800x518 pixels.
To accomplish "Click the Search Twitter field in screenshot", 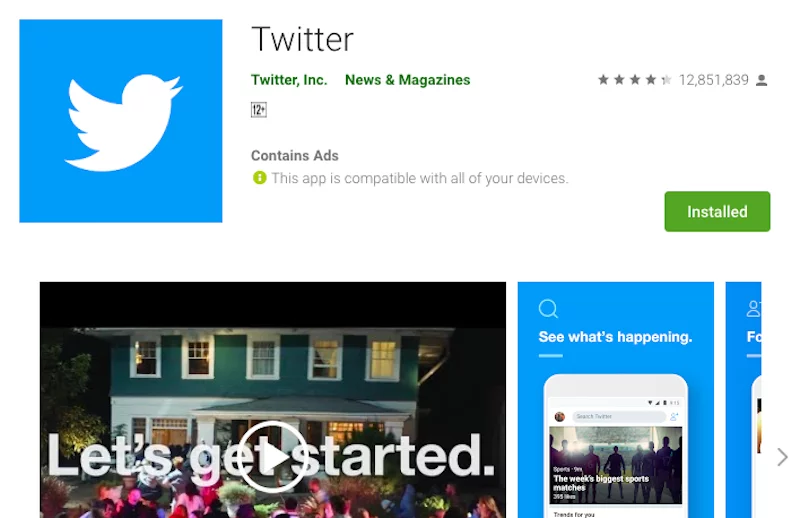I will click(619, 416).
